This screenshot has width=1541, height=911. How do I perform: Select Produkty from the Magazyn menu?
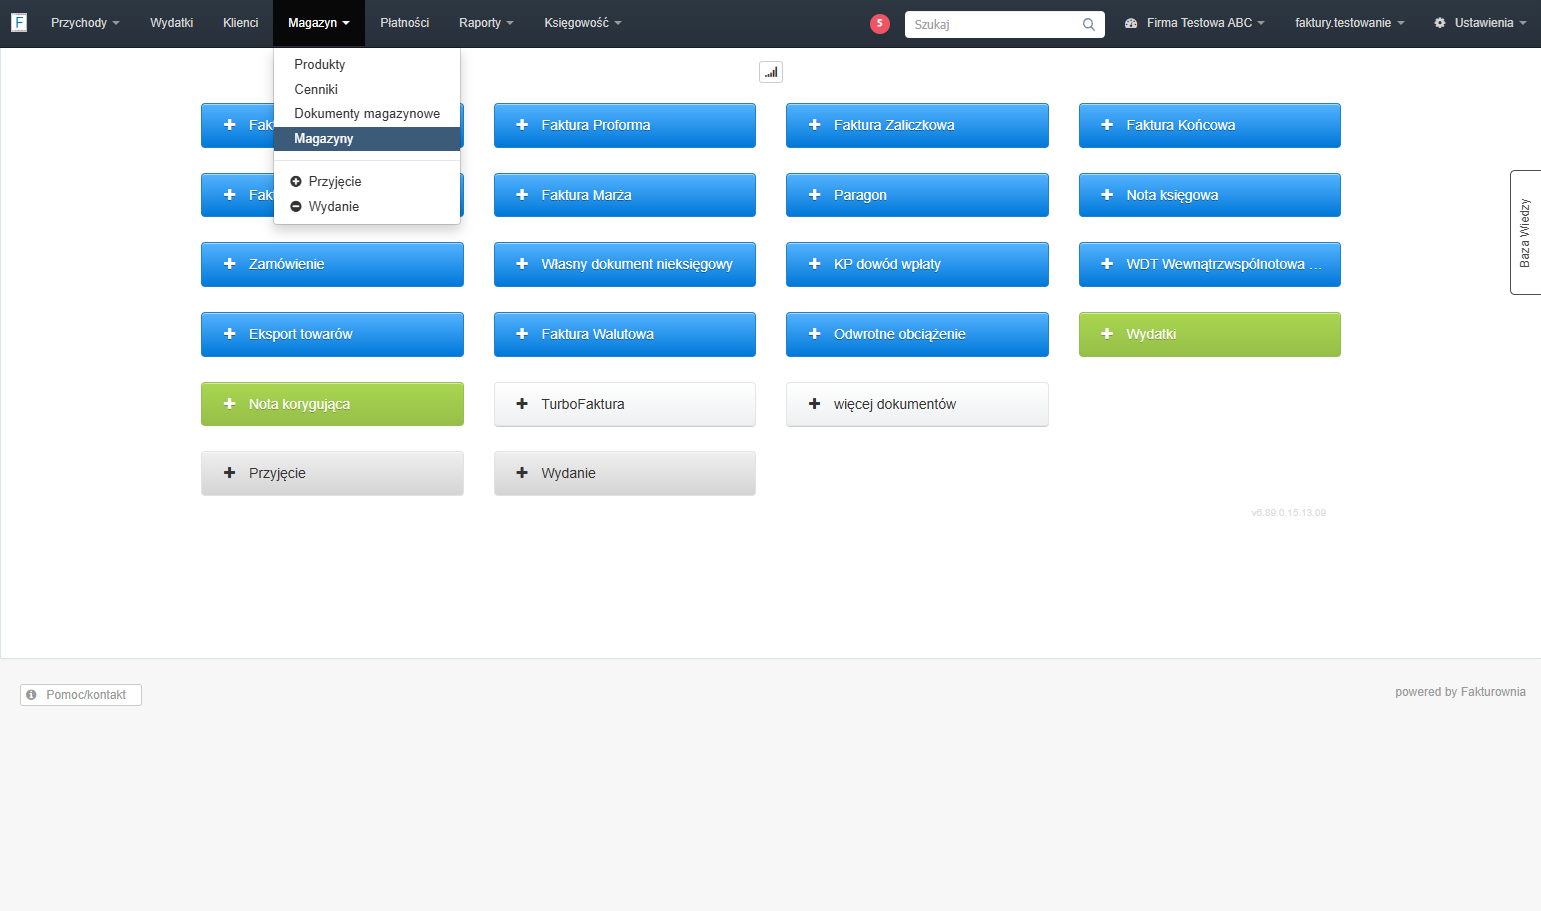click(367, 64)
